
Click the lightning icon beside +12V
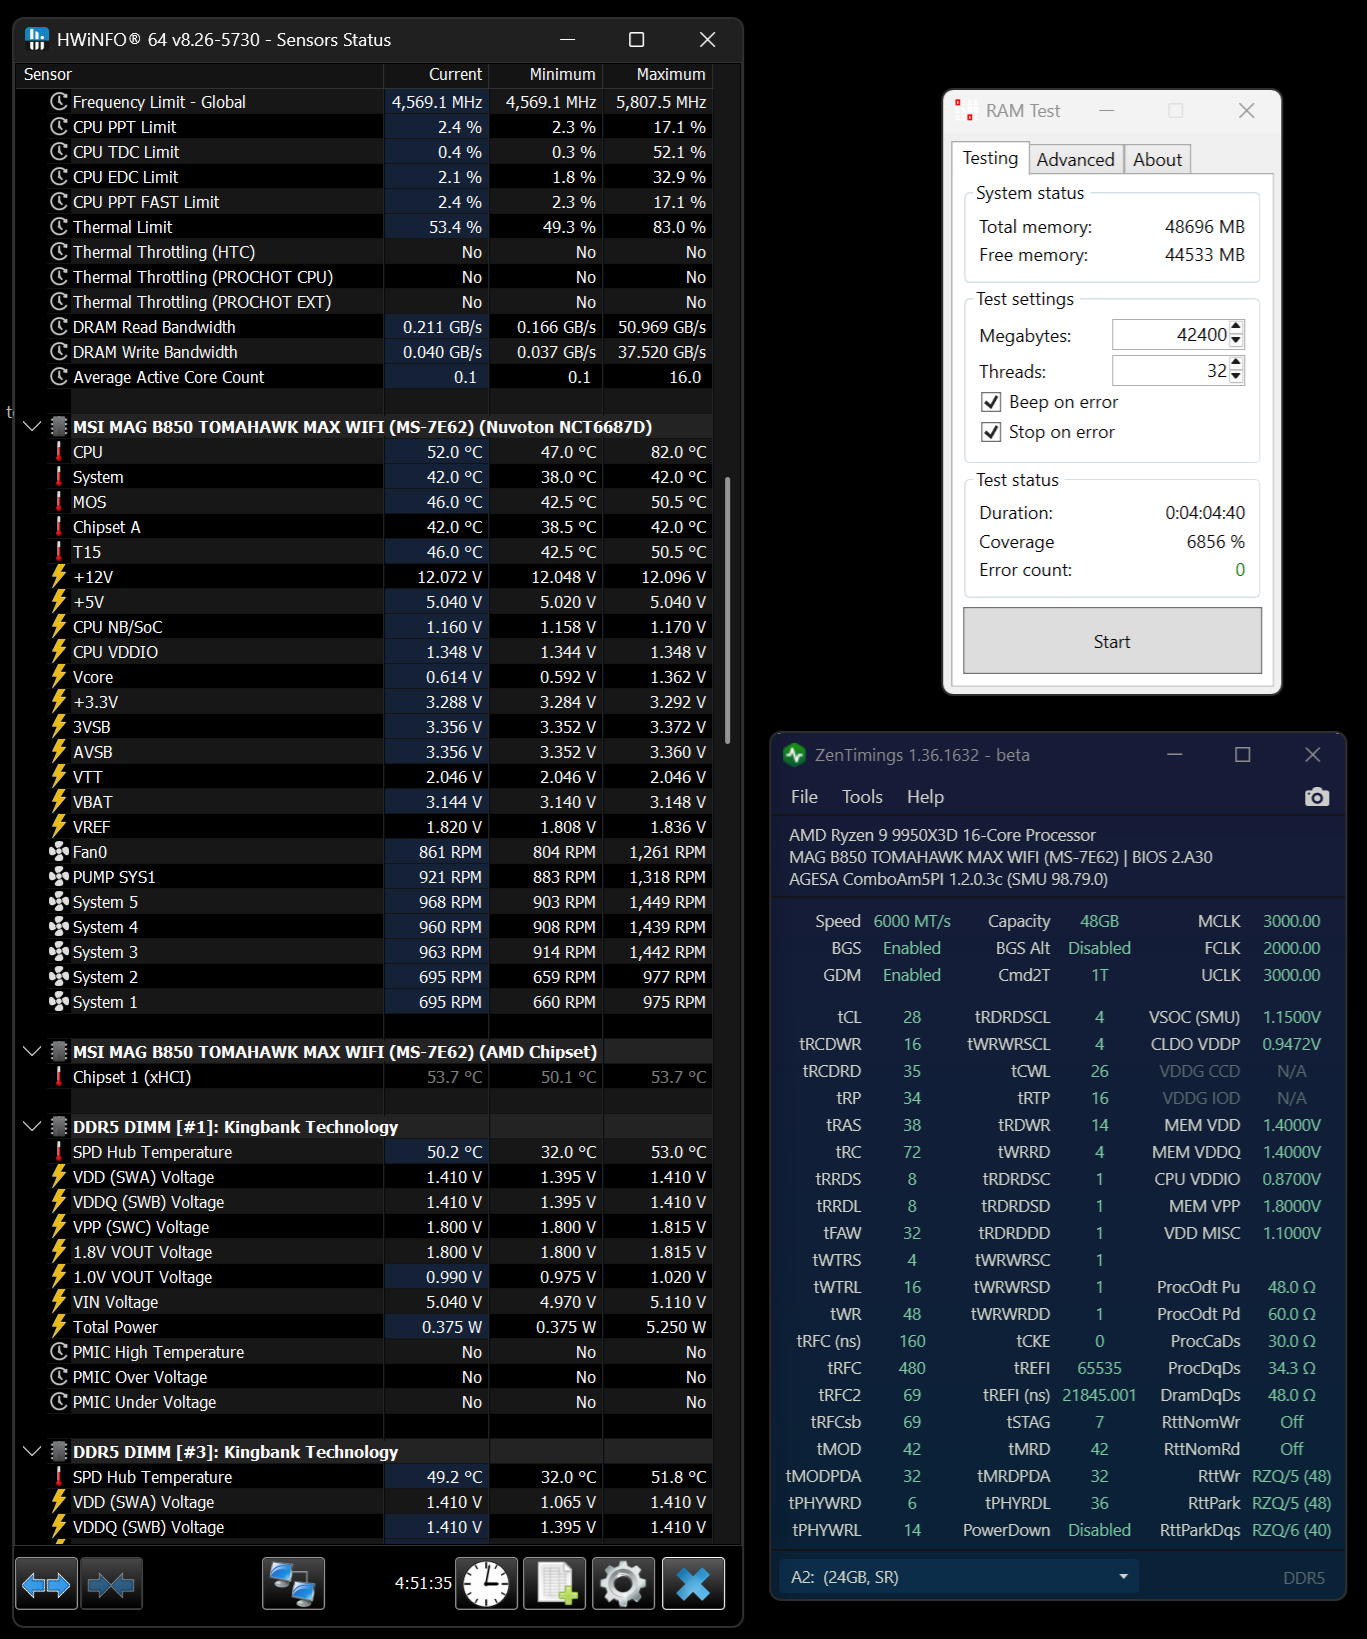[x=59, y=577]
